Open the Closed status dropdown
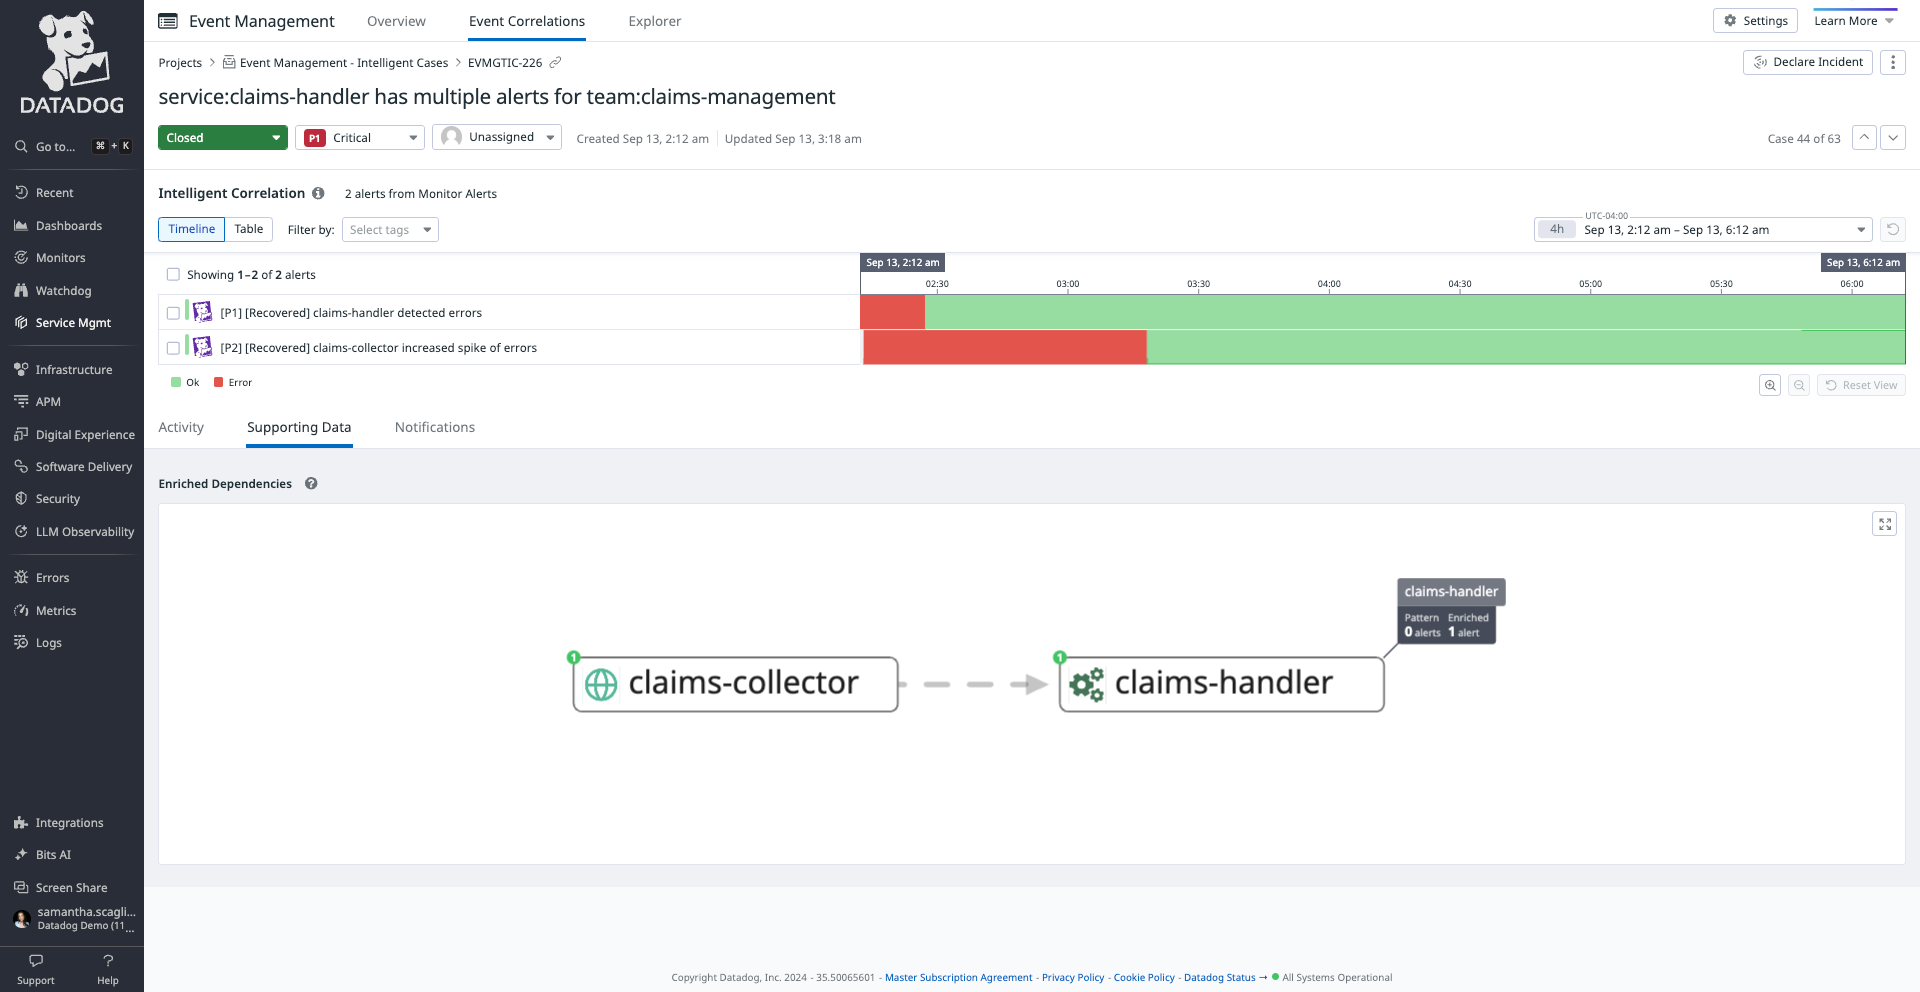This screenshot has width=1920, height=992. pos(222,137)
